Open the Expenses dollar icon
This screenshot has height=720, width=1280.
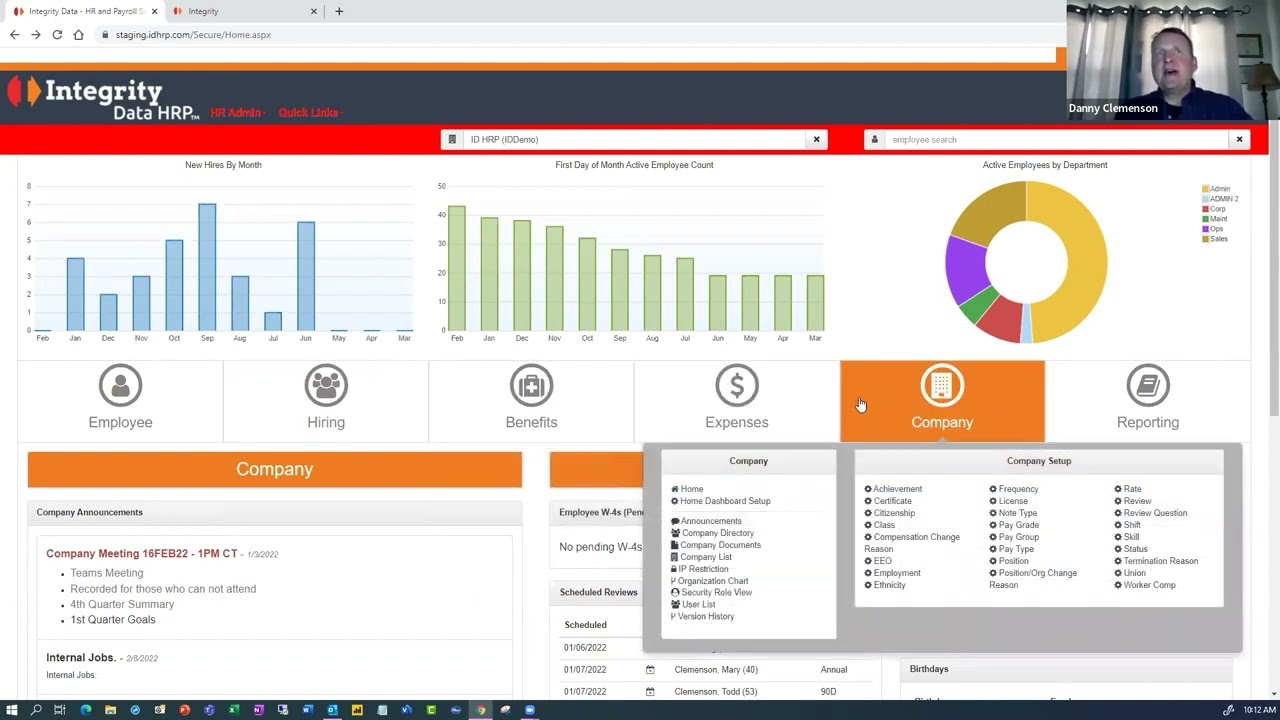pyautogui.click(x=737, y=385)
